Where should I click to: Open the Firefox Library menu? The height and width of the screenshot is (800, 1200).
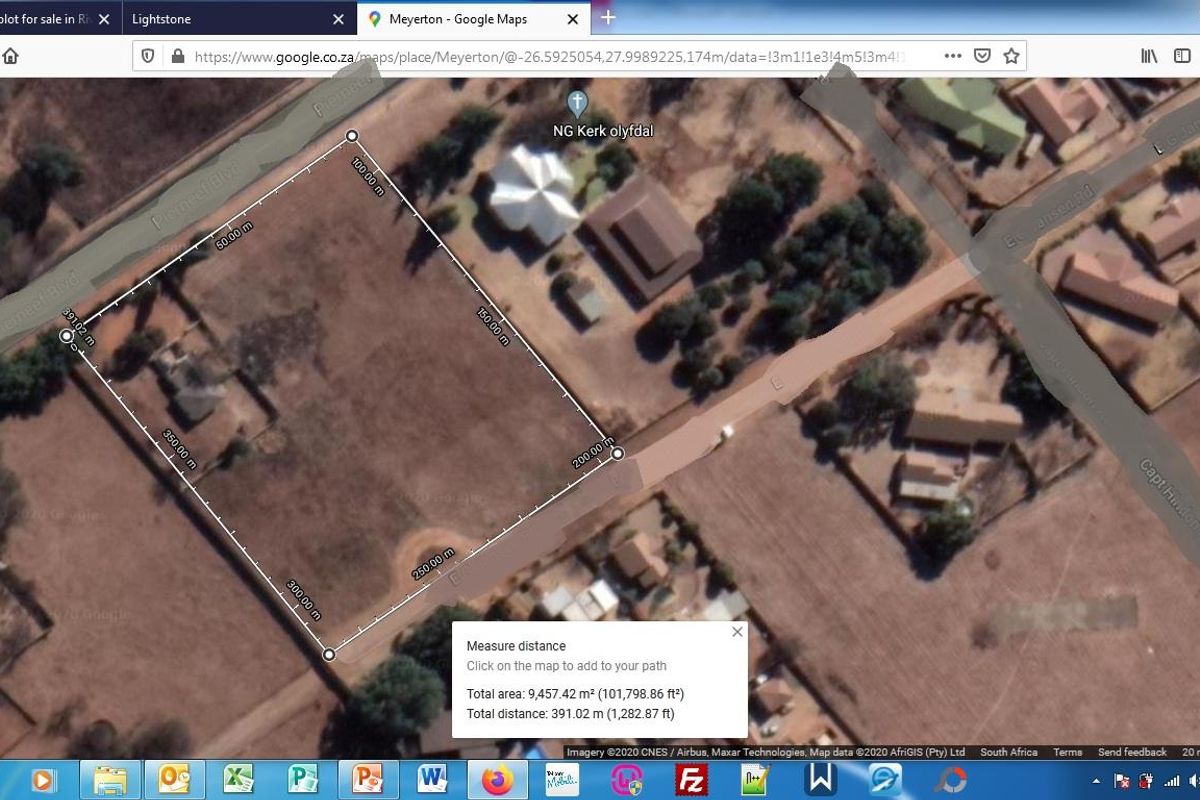1149,56
